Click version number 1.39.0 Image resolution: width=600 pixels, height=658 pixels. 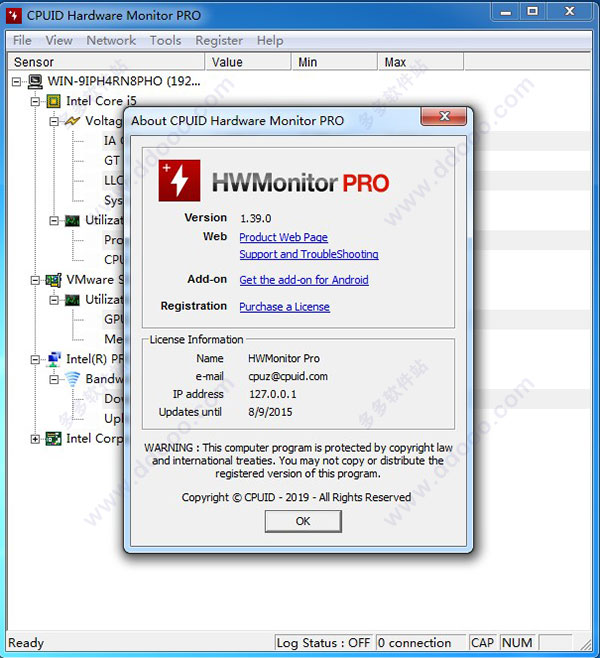[x=256, y=219]
